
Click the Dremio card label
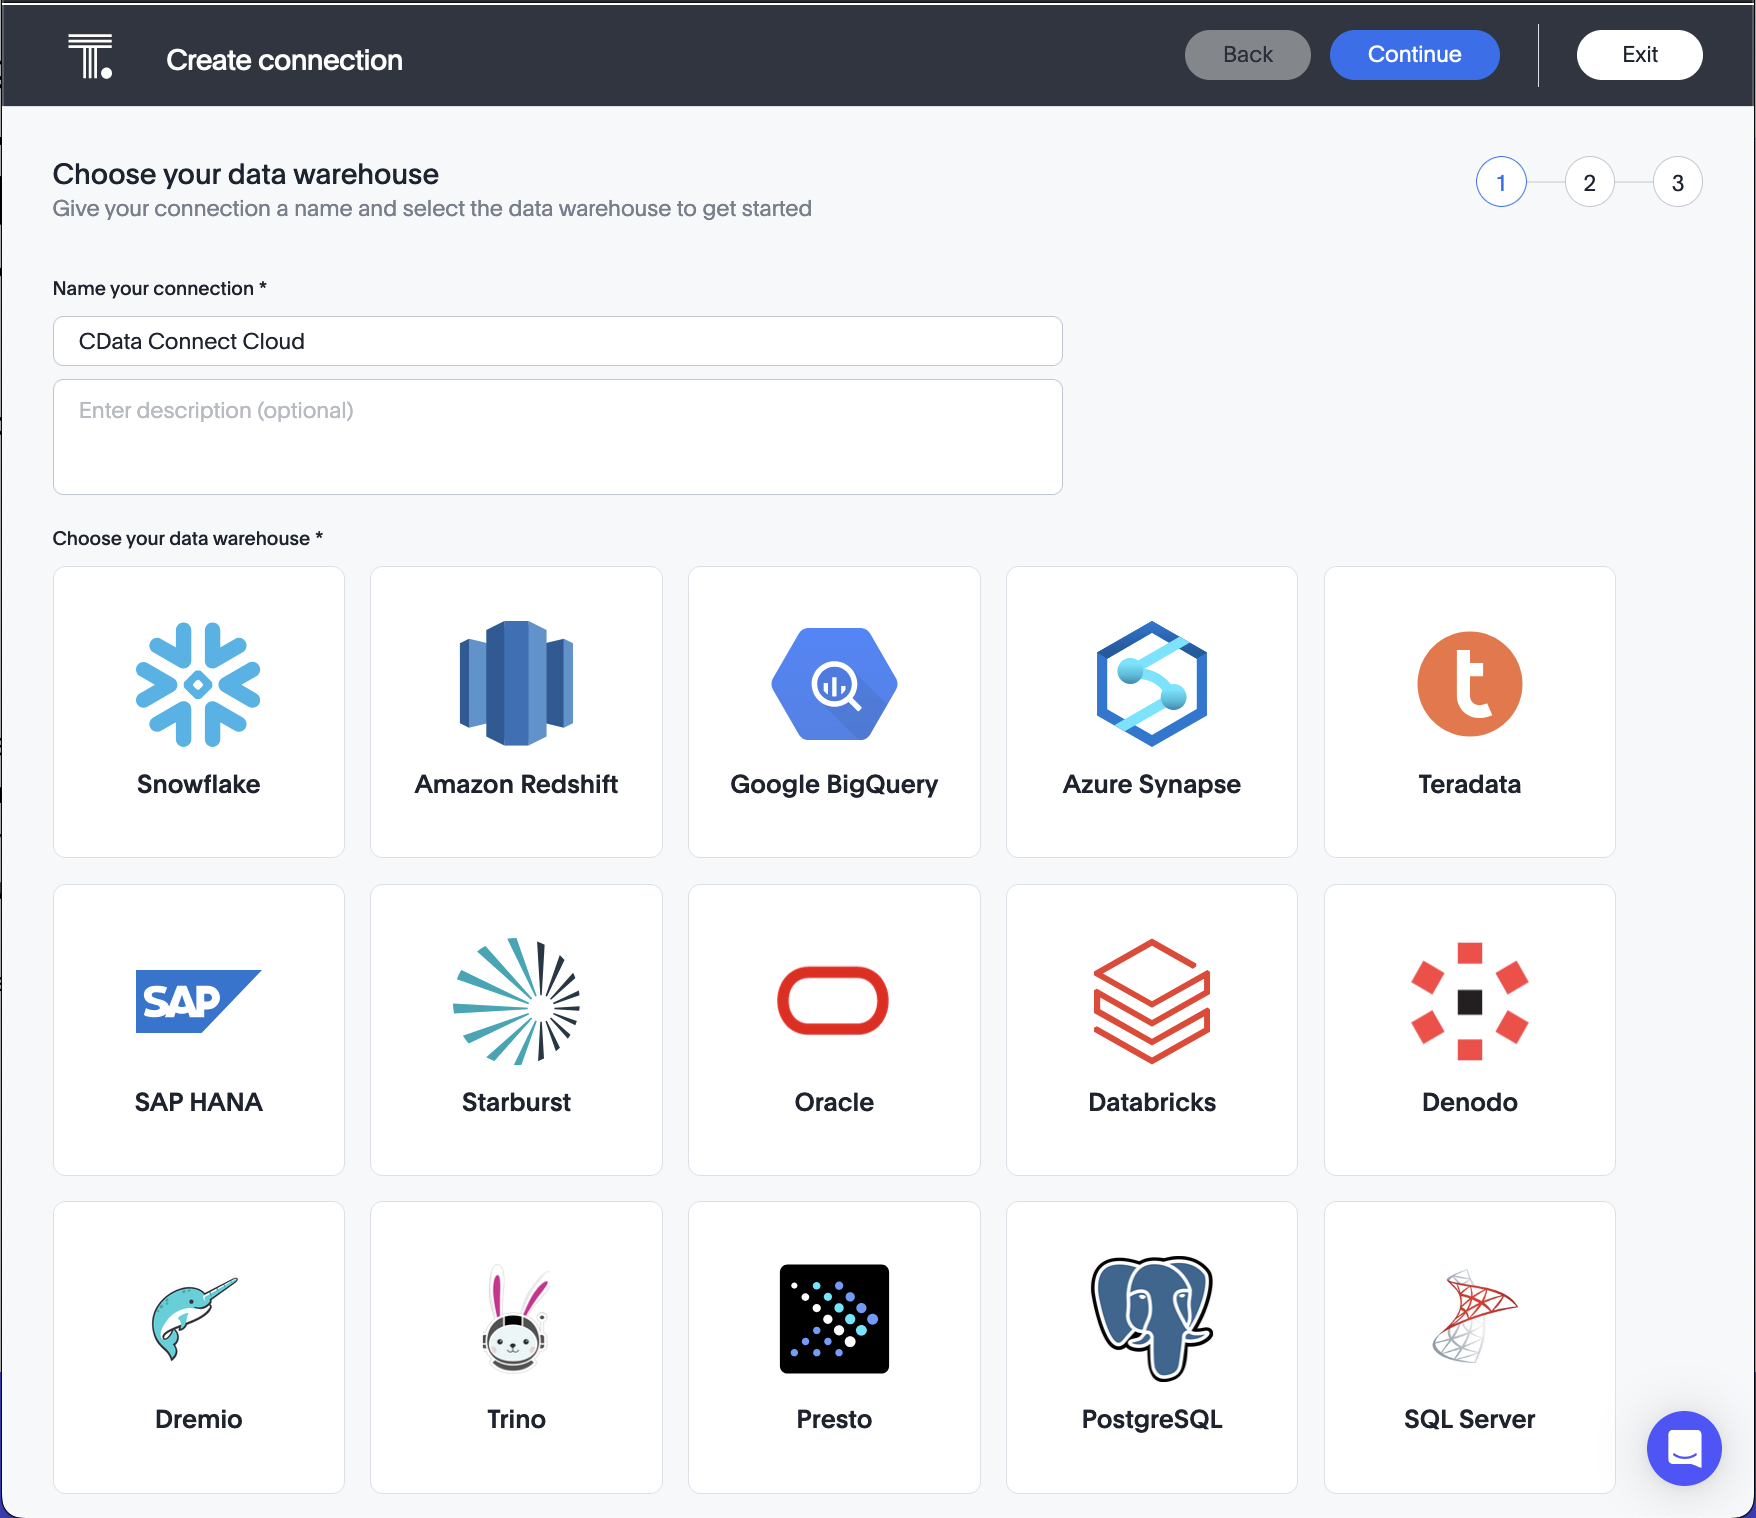(198, 1419)
